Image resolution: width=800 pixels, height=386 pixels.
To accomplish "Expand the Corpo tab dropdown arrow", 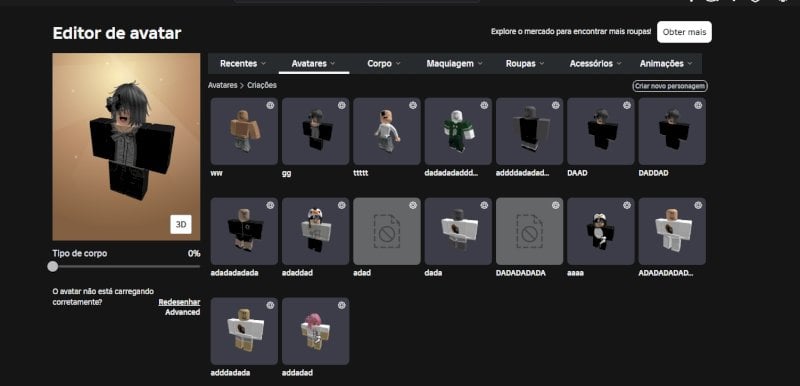I will 398,64.
